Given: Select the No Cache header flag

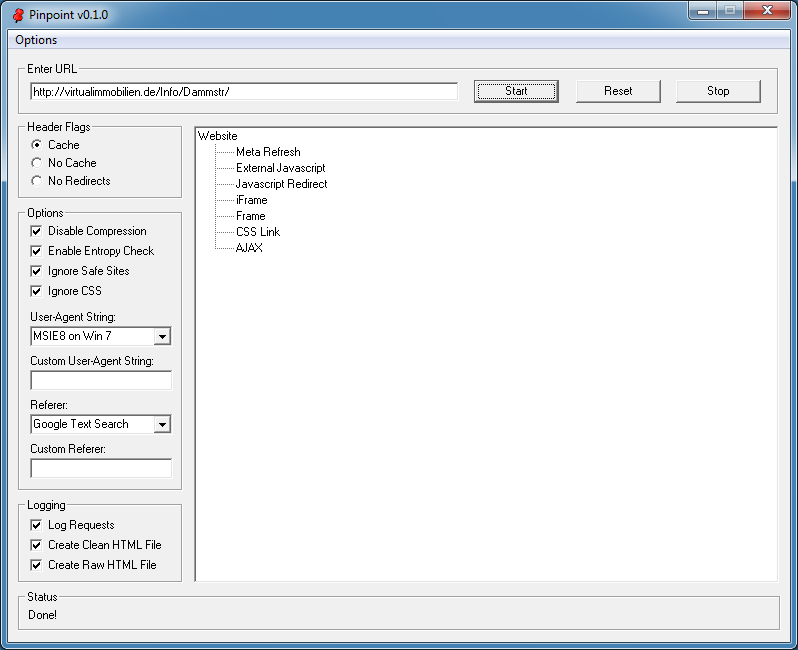Looking at the screenshot, I should [x=37, y=163].
